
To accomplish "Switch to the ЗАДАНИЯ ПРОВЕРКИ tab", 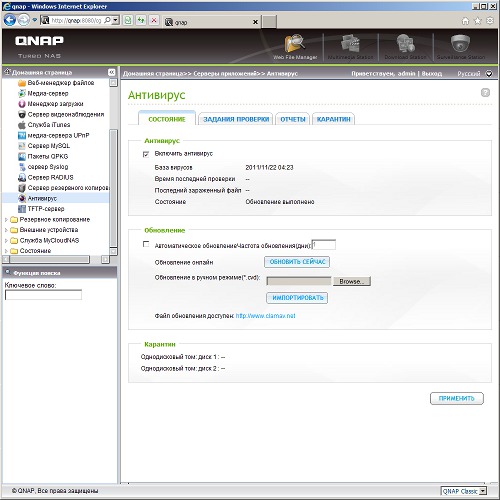I will pyautogui.click(x=236, y=119).
